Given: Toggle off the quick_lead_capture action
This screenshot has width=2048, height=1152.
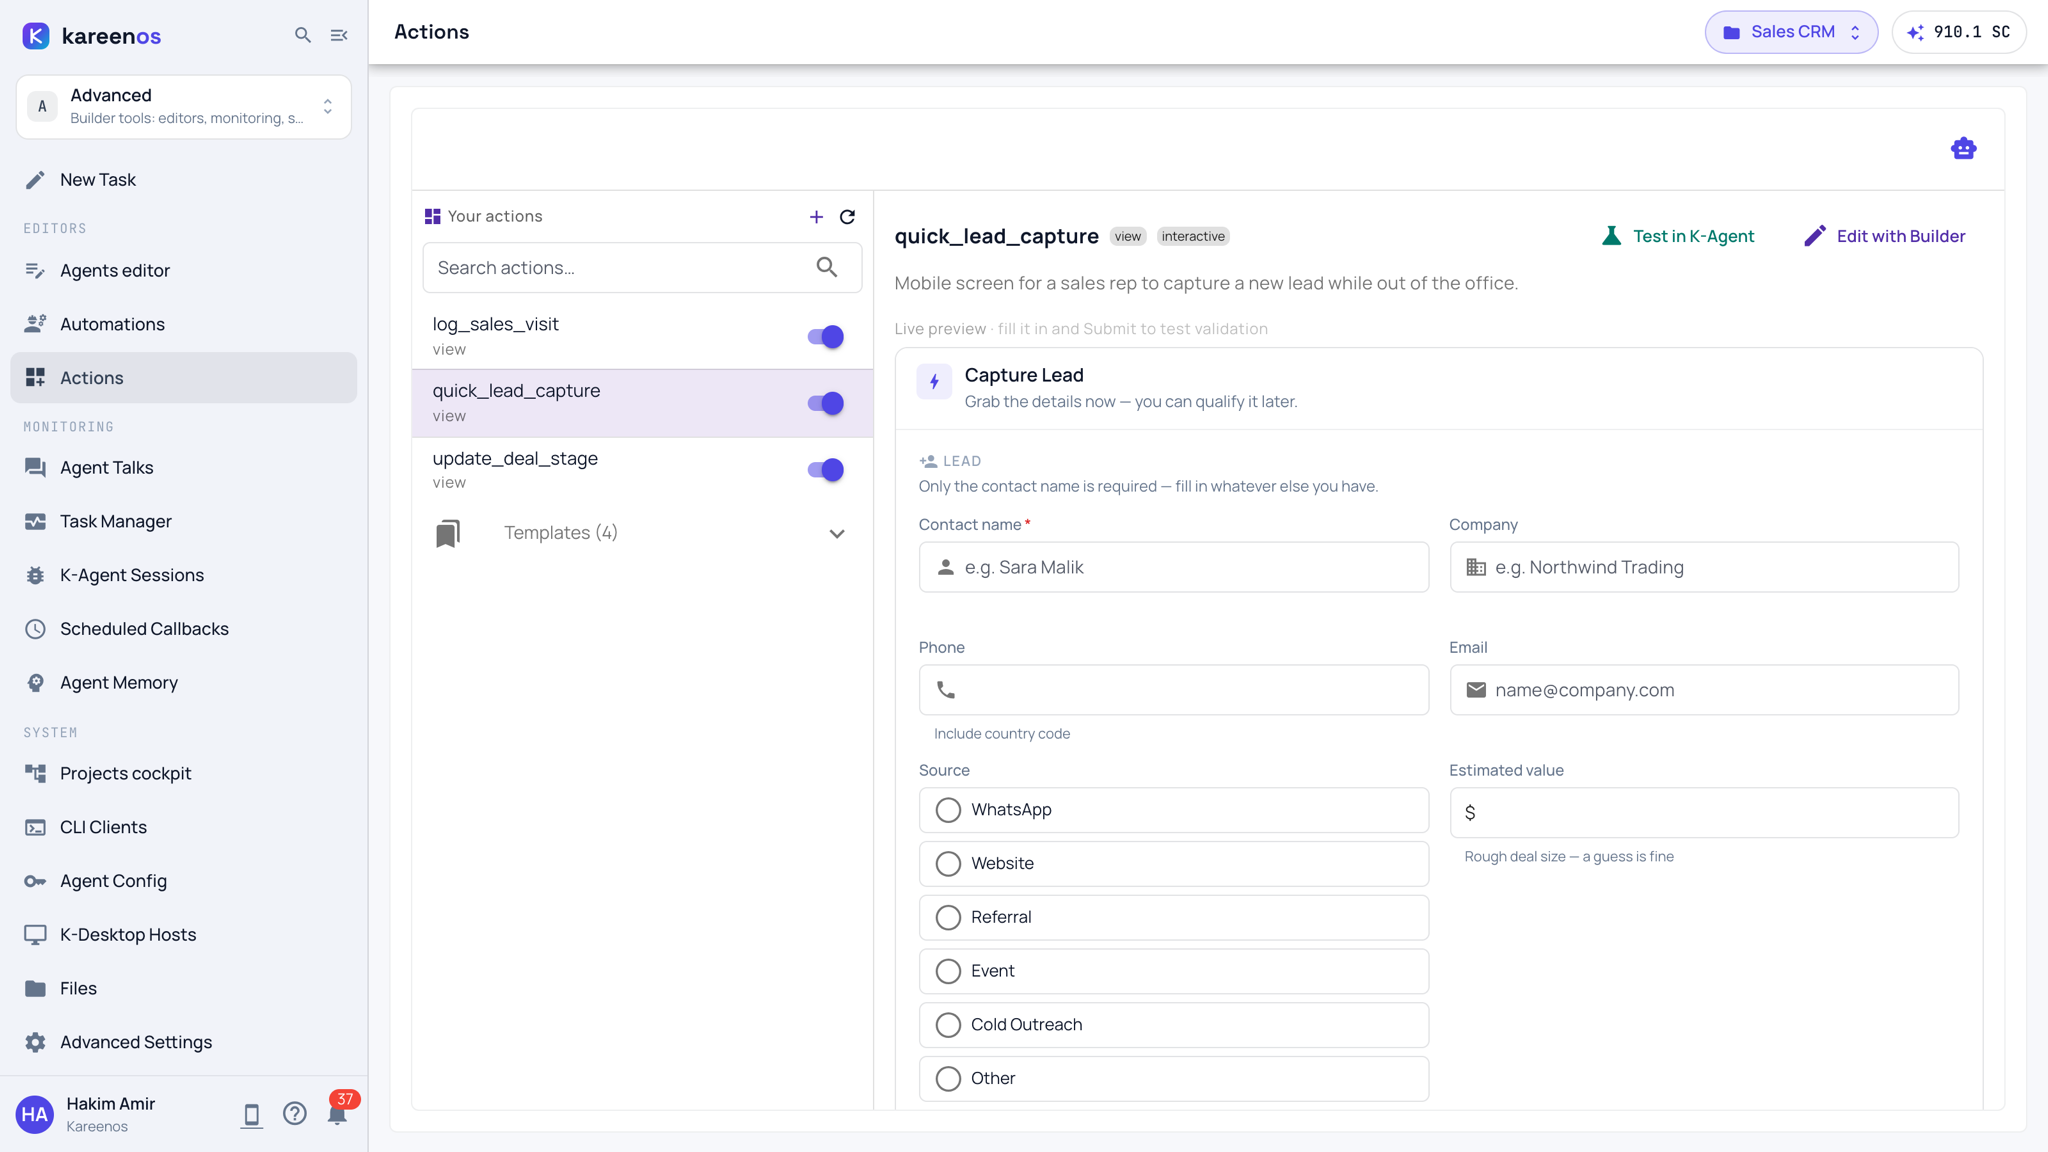Looking at the screenshot, I should coord(825,403).
